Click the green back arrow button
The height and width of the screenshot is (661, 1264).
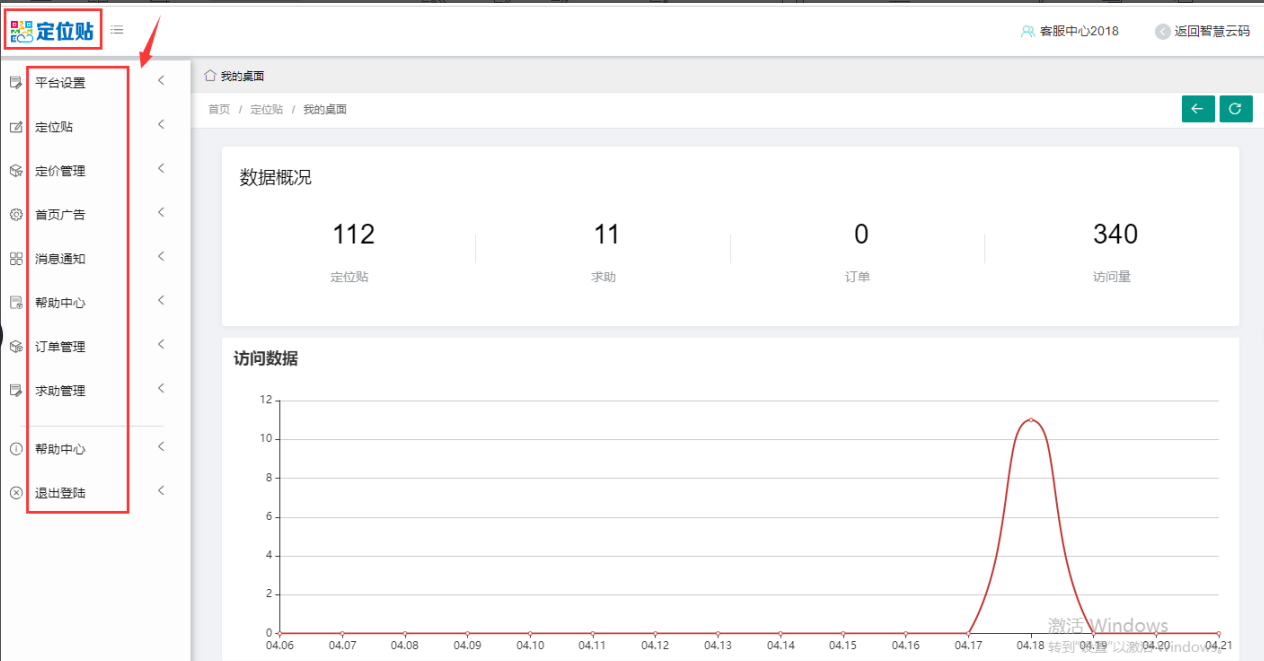tap(1197, 109)
